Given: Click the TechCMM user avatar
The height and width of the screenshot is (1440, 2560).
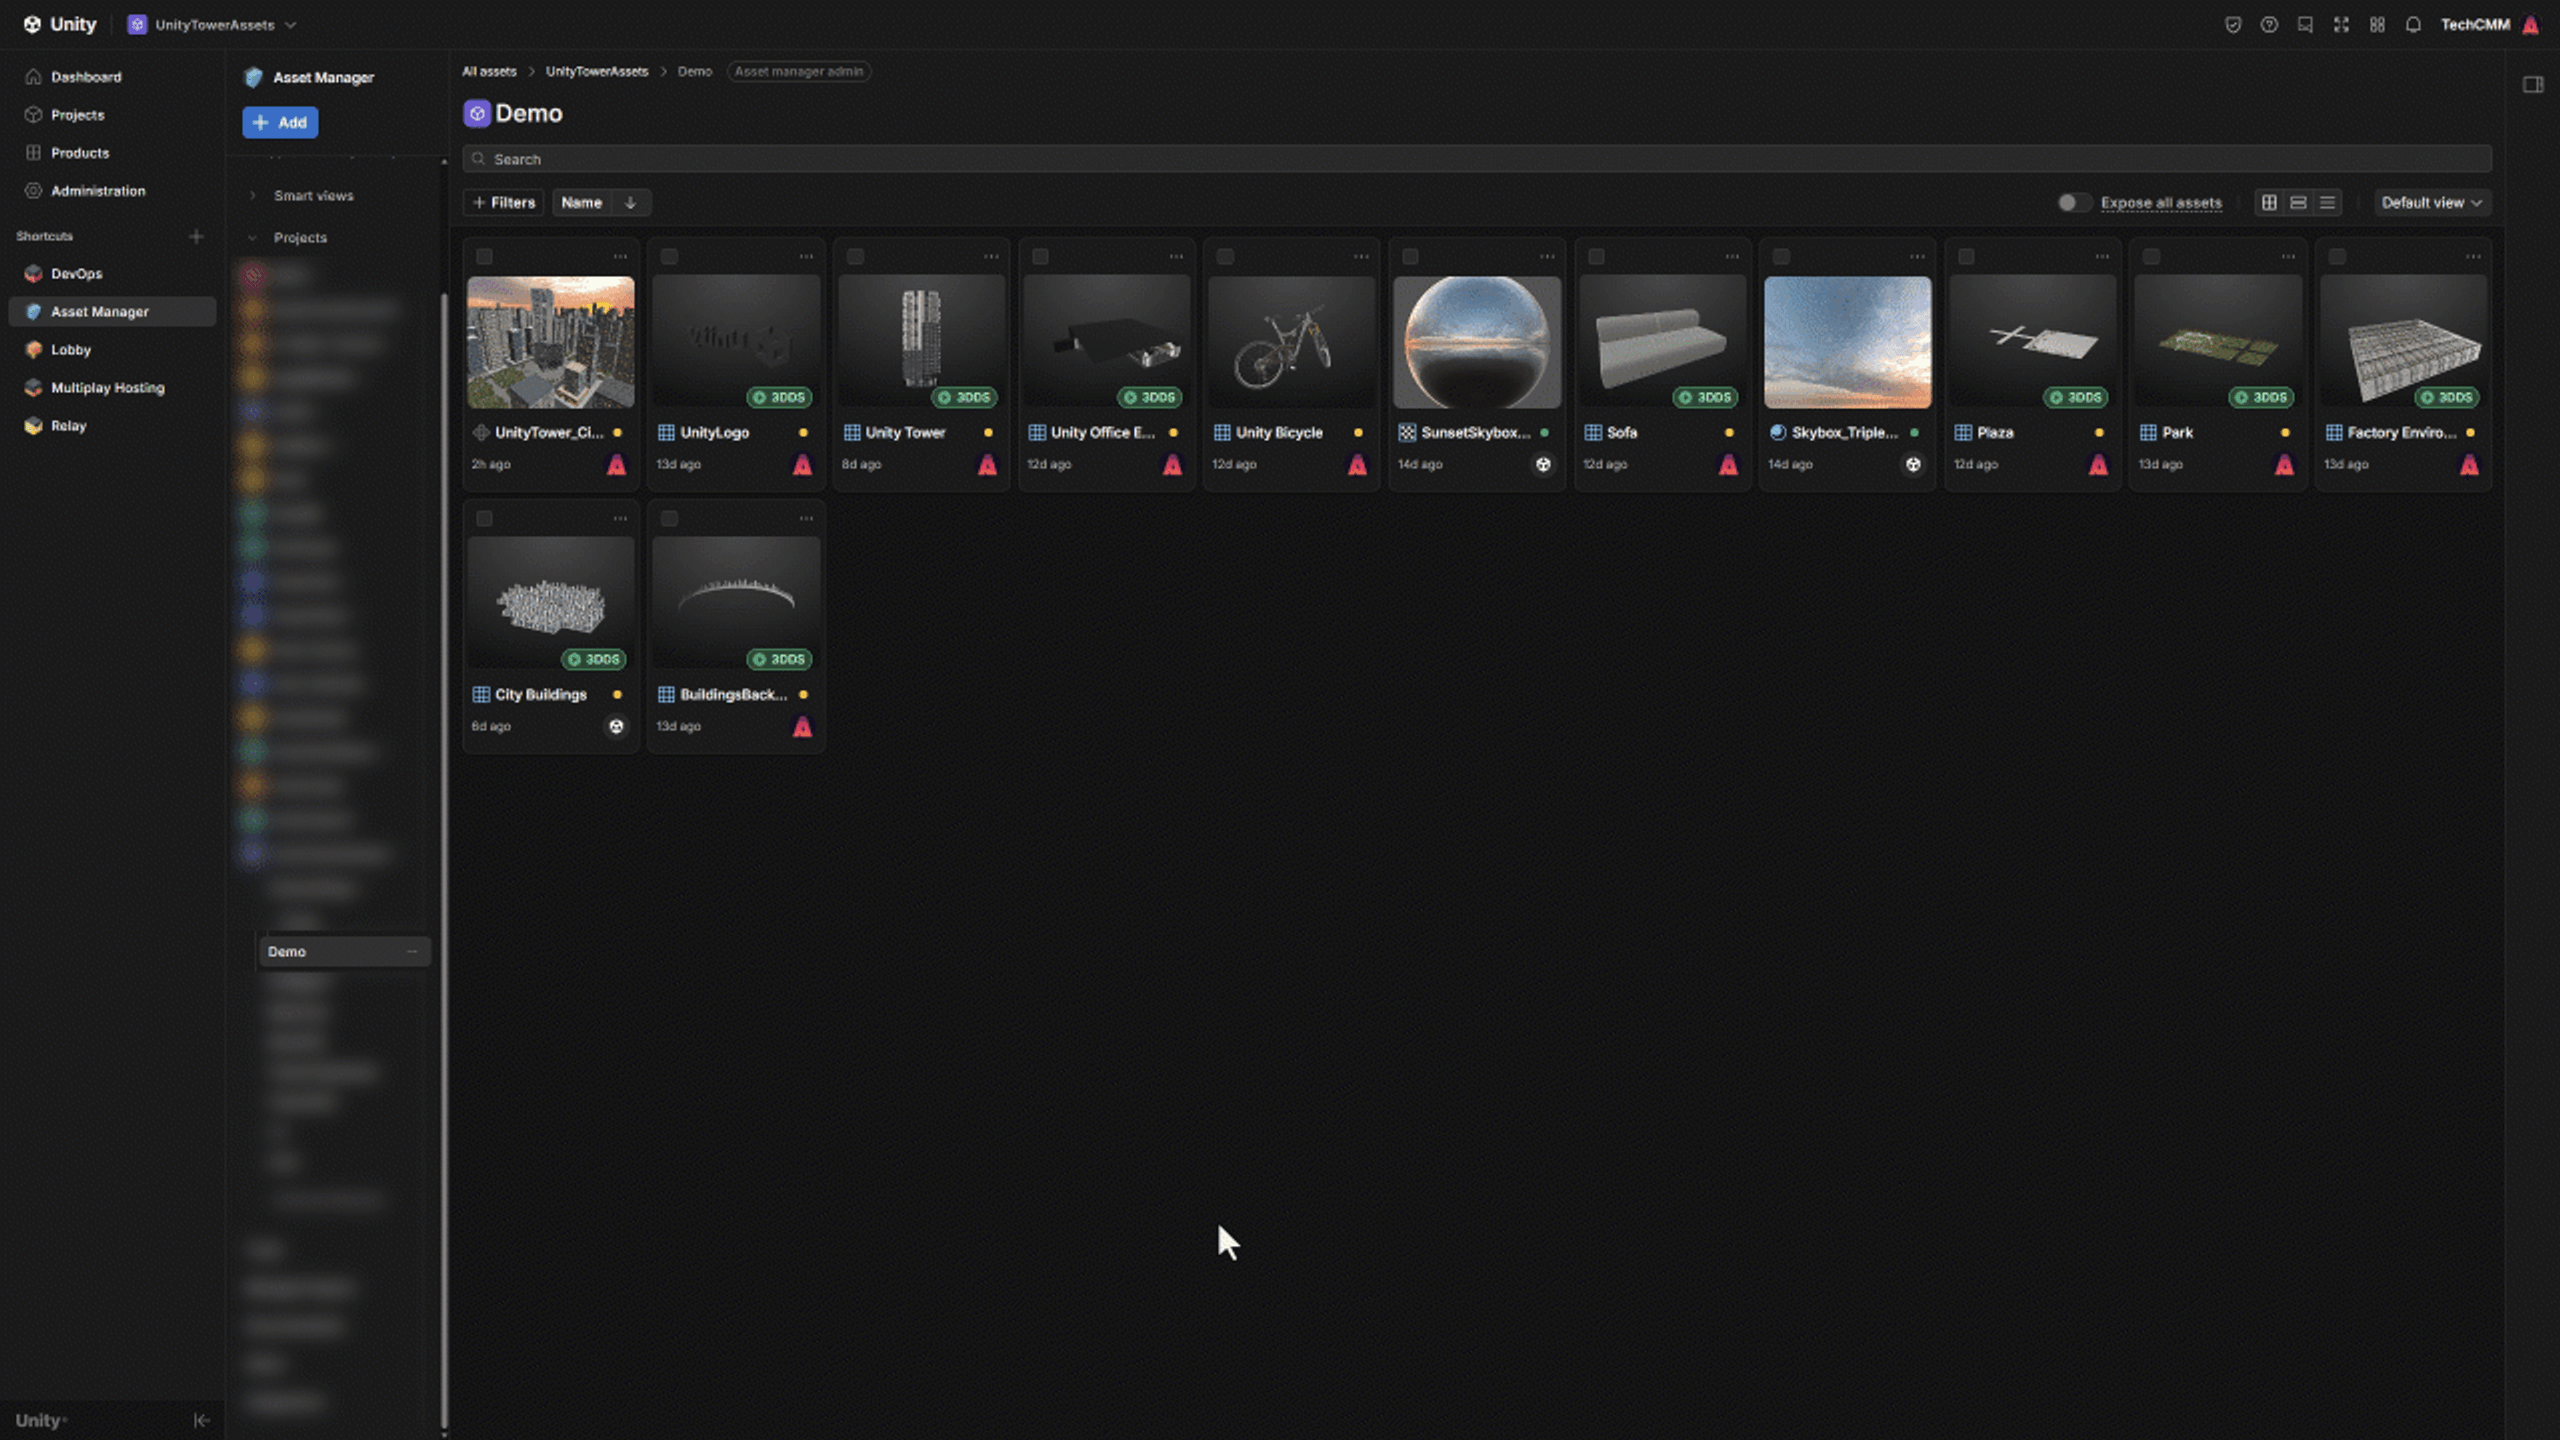Looking at the screenshot, I should coord(2531,25).
